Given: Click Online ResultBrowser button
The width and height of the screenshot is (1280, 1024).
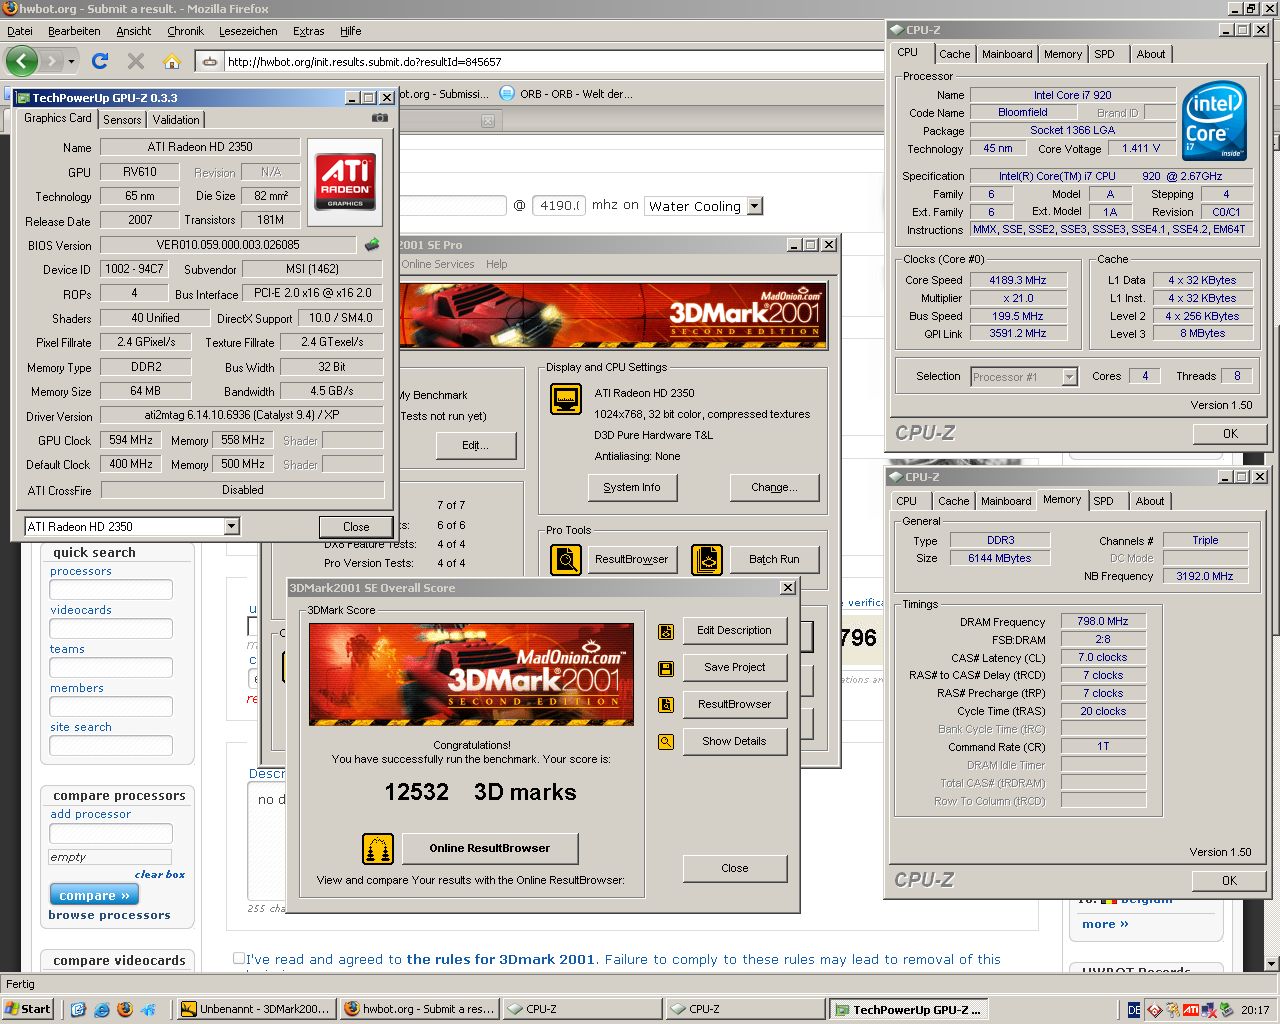Looking at the screenshot, I should (490, 848).
